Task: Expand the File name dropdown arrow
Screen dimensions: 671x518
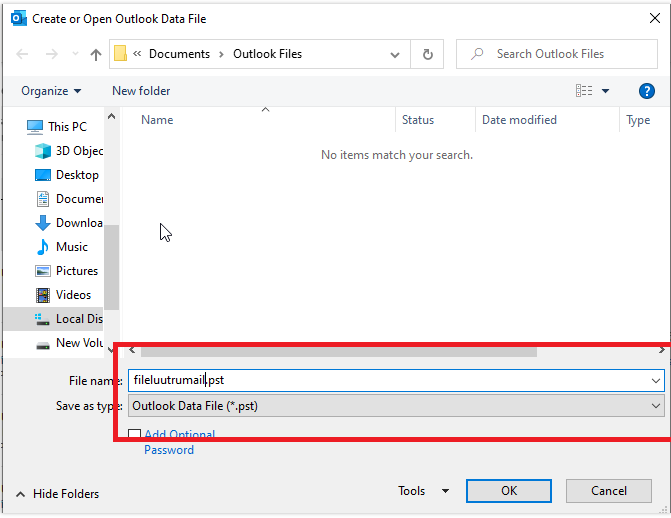Action: 655,381
